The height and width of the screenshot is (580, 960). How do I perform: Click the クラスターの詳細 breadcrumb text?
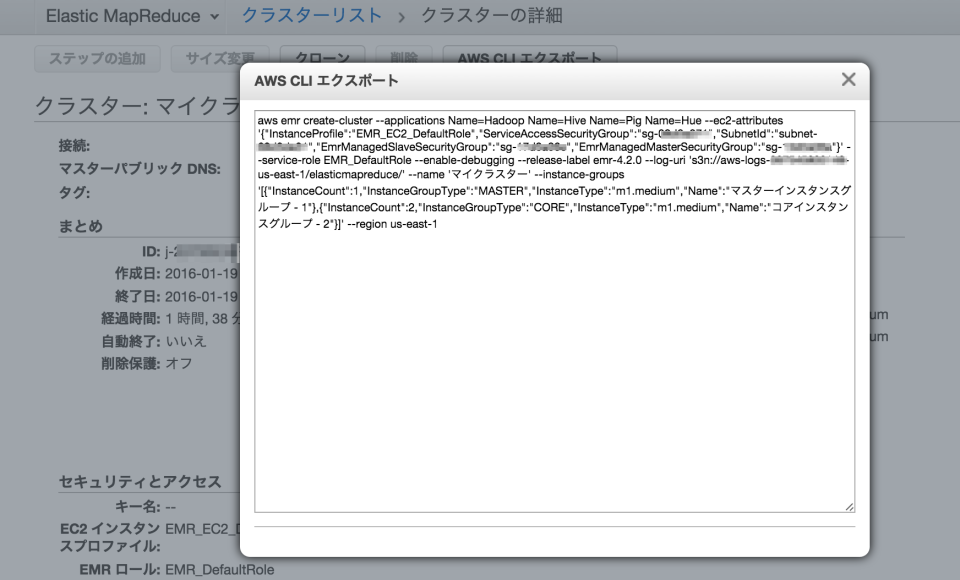point(492,15)
